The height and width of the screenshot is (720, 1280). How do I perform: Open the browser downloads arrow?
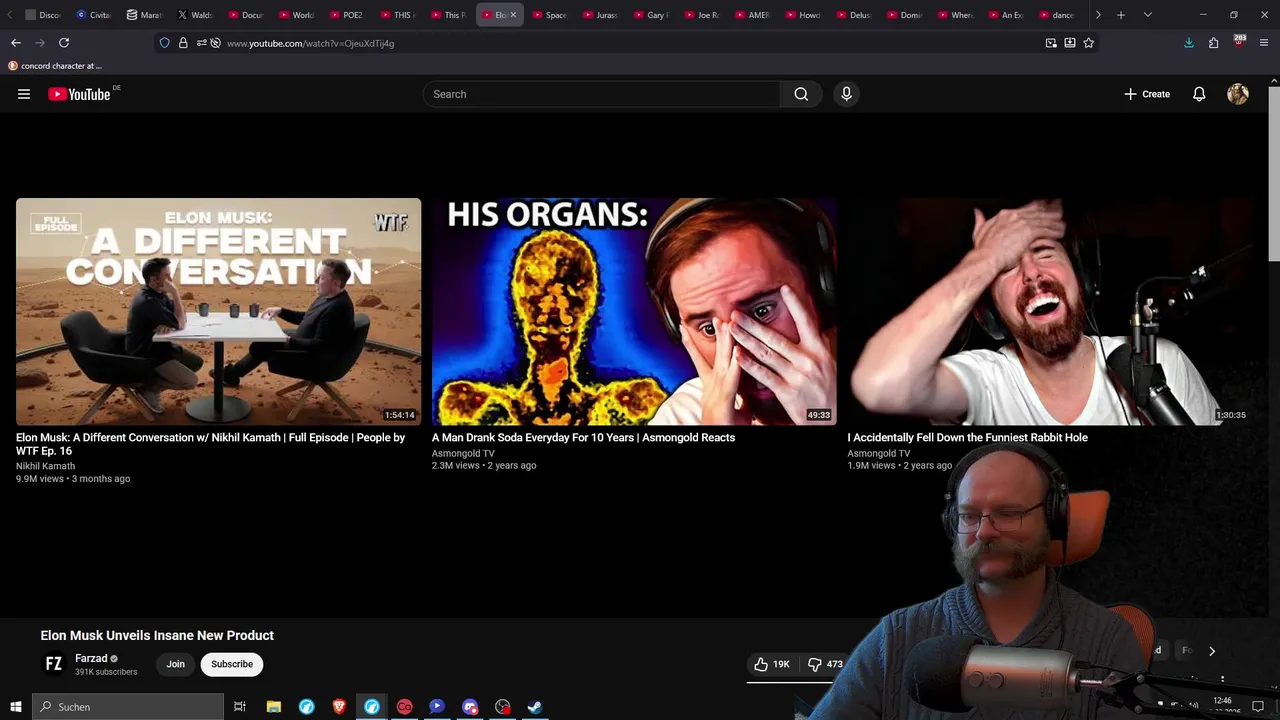pyautogui.click(x=1189, y=43)
